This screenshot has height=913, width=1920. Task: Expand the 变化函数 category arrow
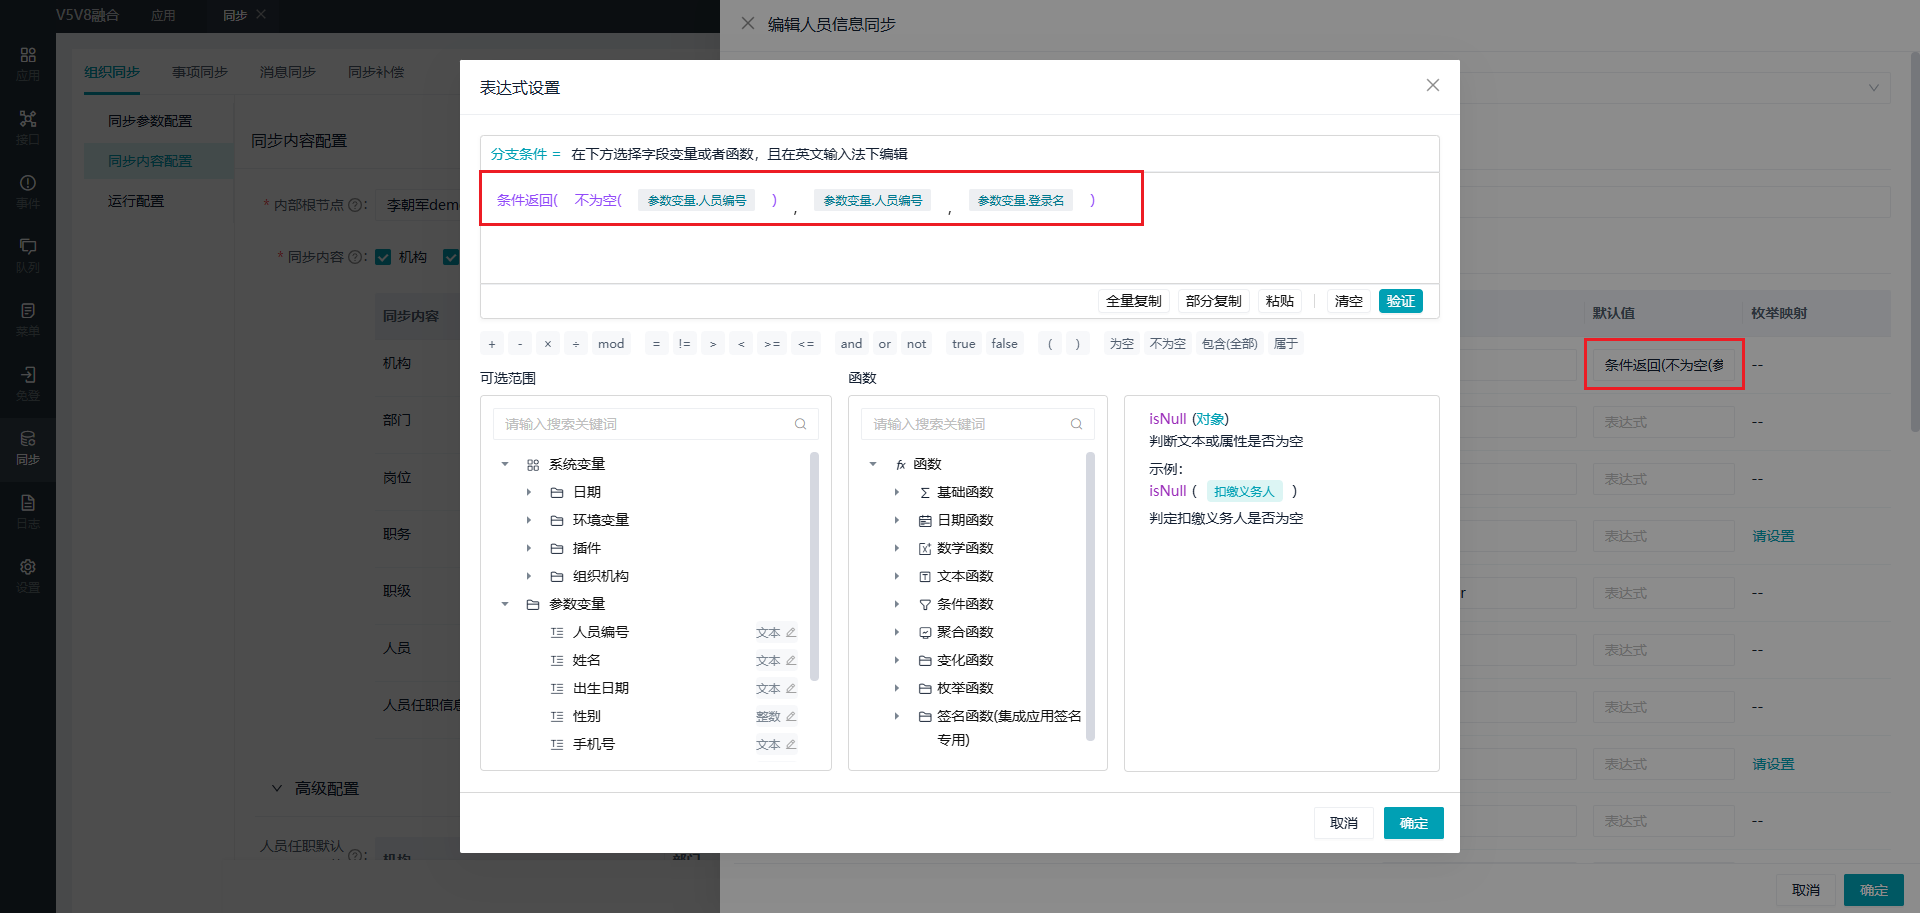tap(897, 660)
